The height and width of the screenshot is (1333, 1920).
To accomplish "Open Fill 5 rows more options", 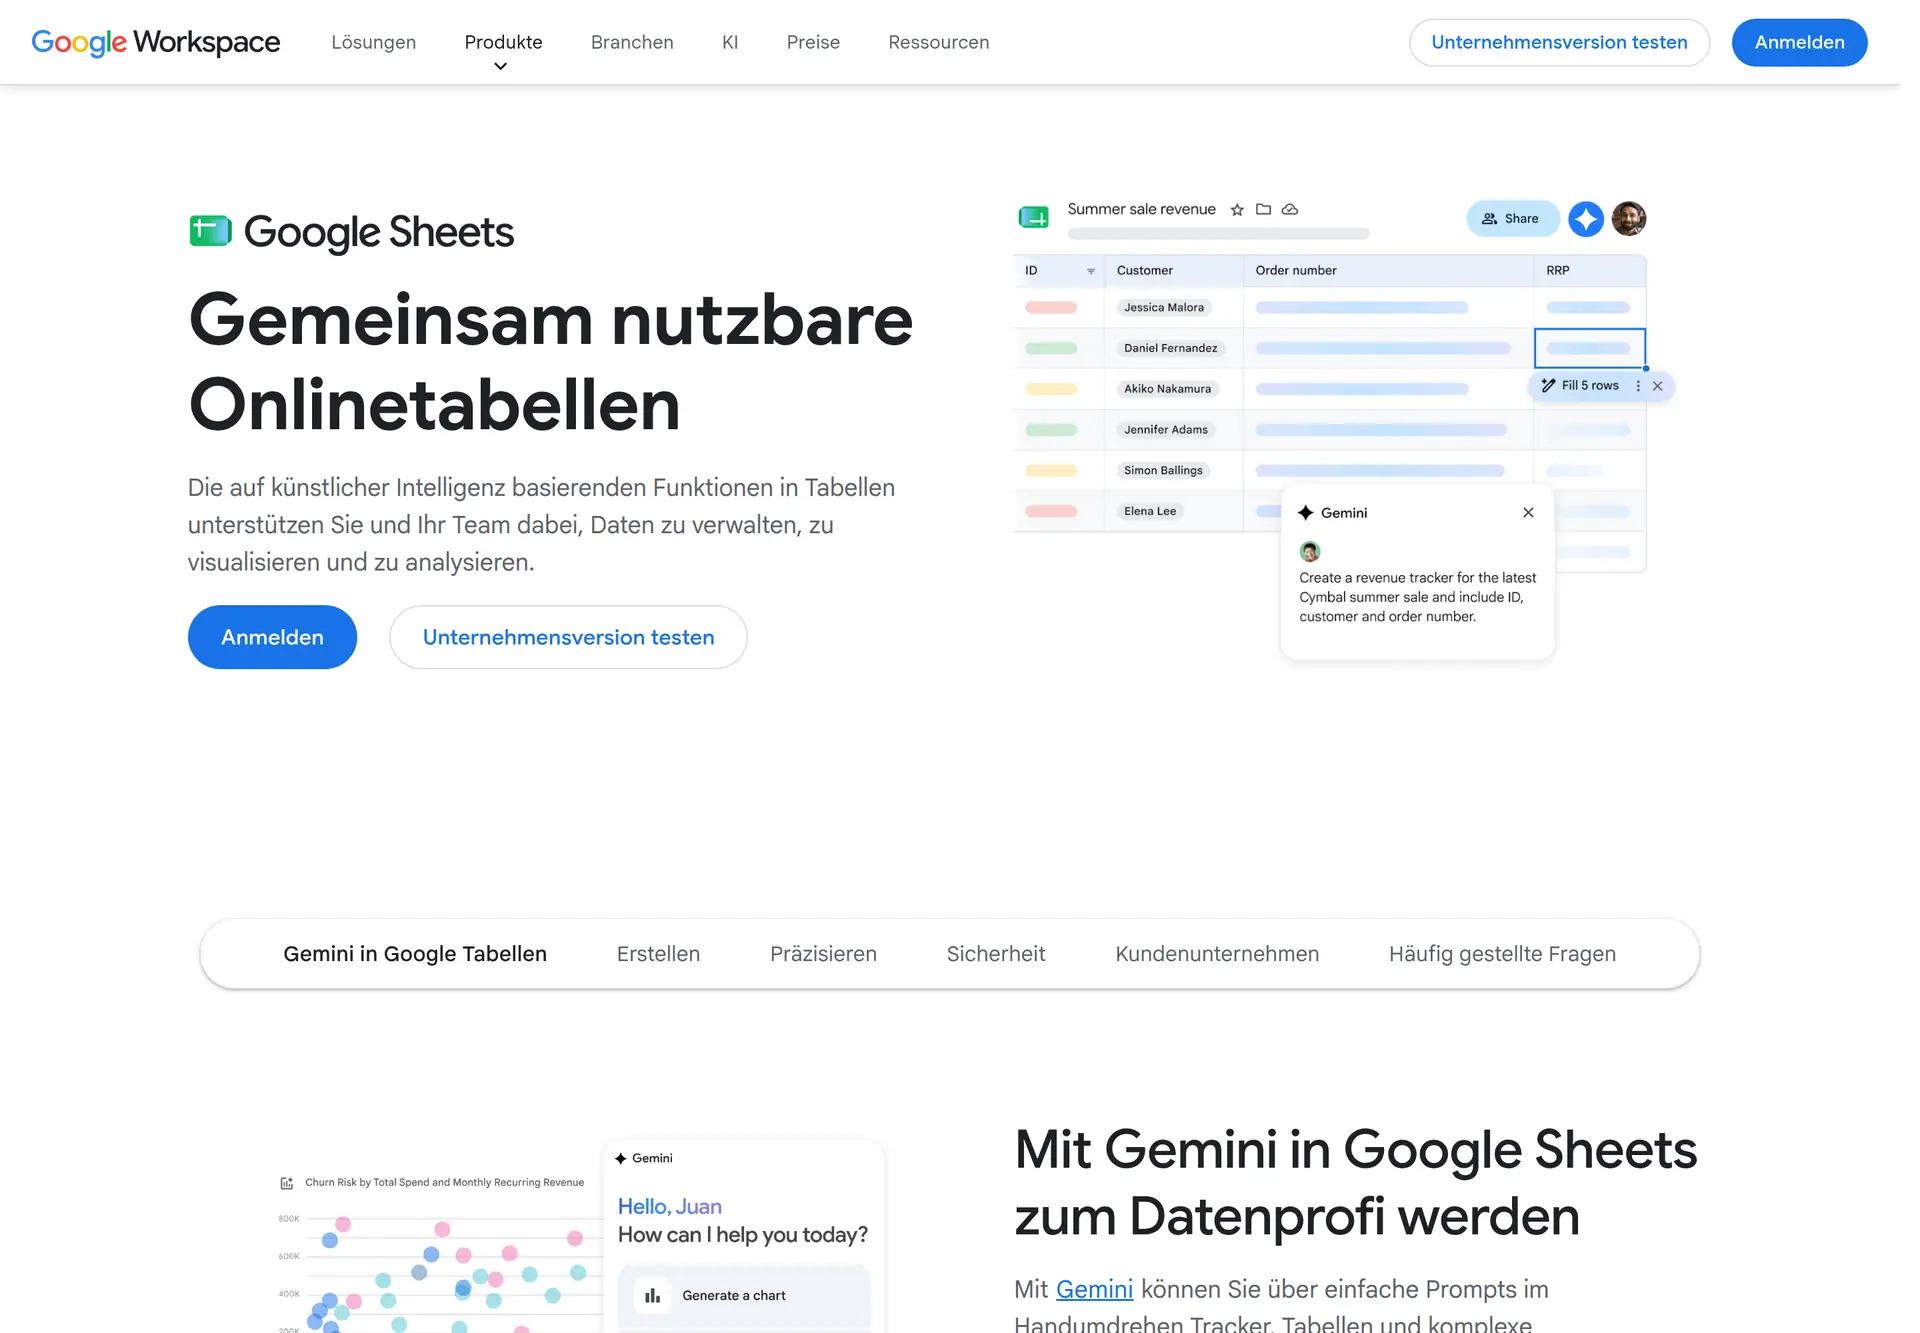I will pyautogui.click(x=1638, y=386).
